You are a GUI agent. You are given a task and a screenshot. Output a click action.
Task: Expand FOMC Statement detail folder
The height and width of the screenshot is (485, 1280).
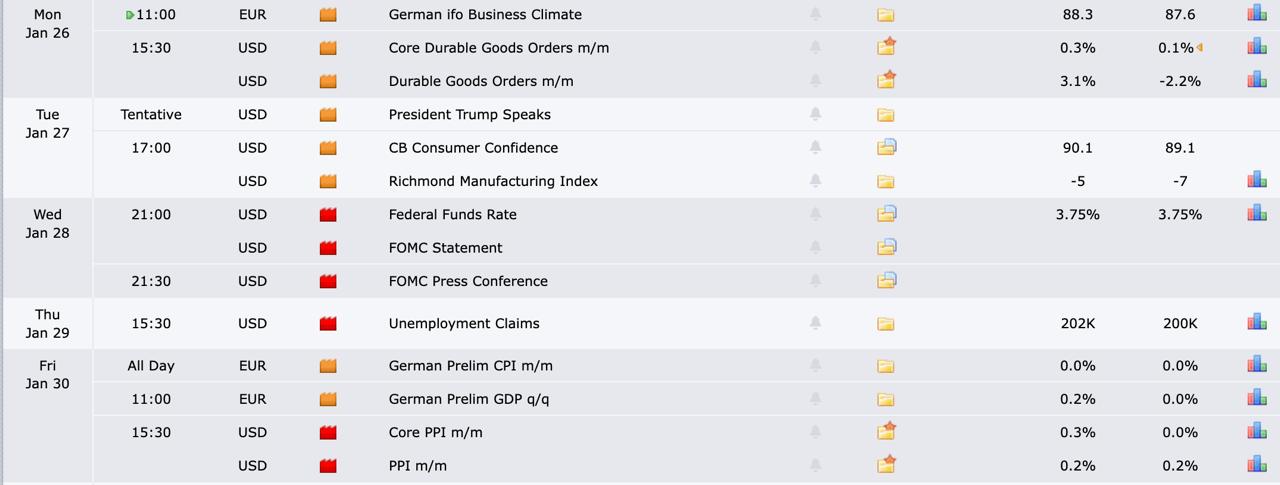point(886,247)
